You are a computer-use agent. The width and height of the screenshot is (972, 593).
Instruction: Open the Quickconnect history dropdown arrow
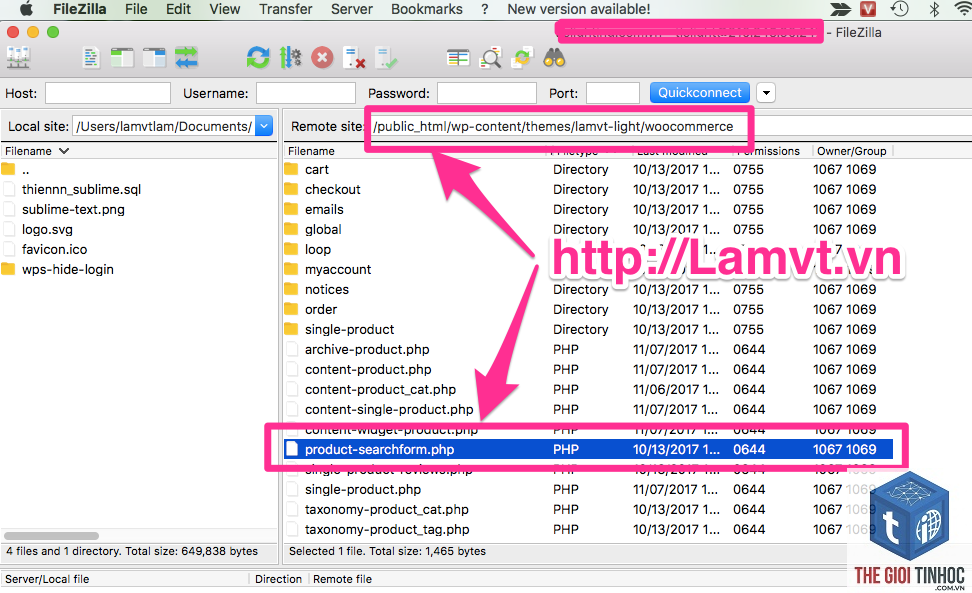click(x=766, y=93)
